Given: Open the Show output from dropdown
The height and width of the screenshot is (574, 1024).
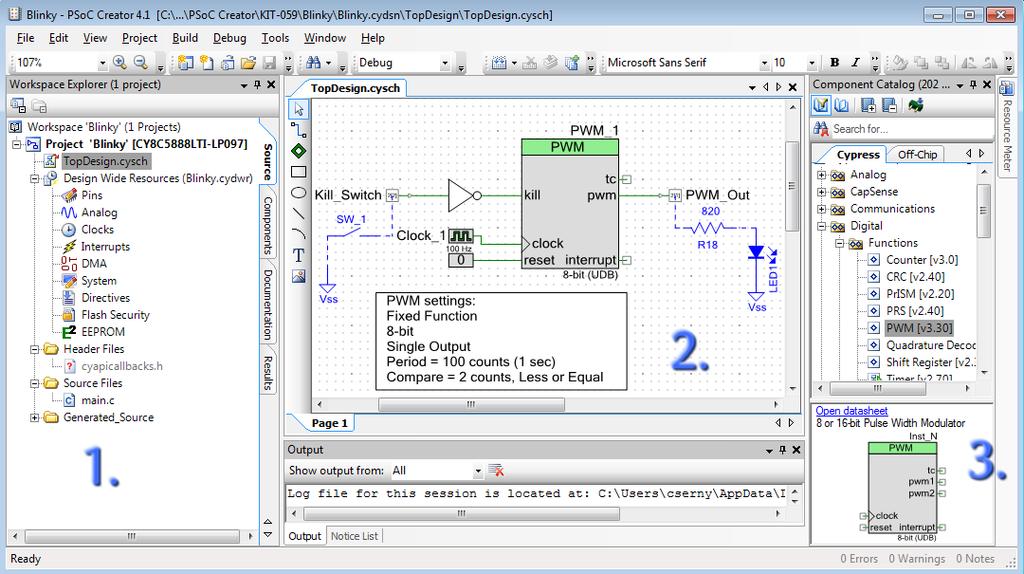Looking at the screenshot, I should point(478,471).
